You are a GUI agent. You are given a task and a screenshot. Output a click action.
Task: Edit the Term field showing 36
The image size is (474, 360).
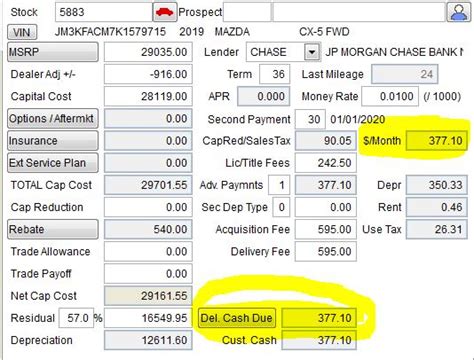tap(275, 74)
